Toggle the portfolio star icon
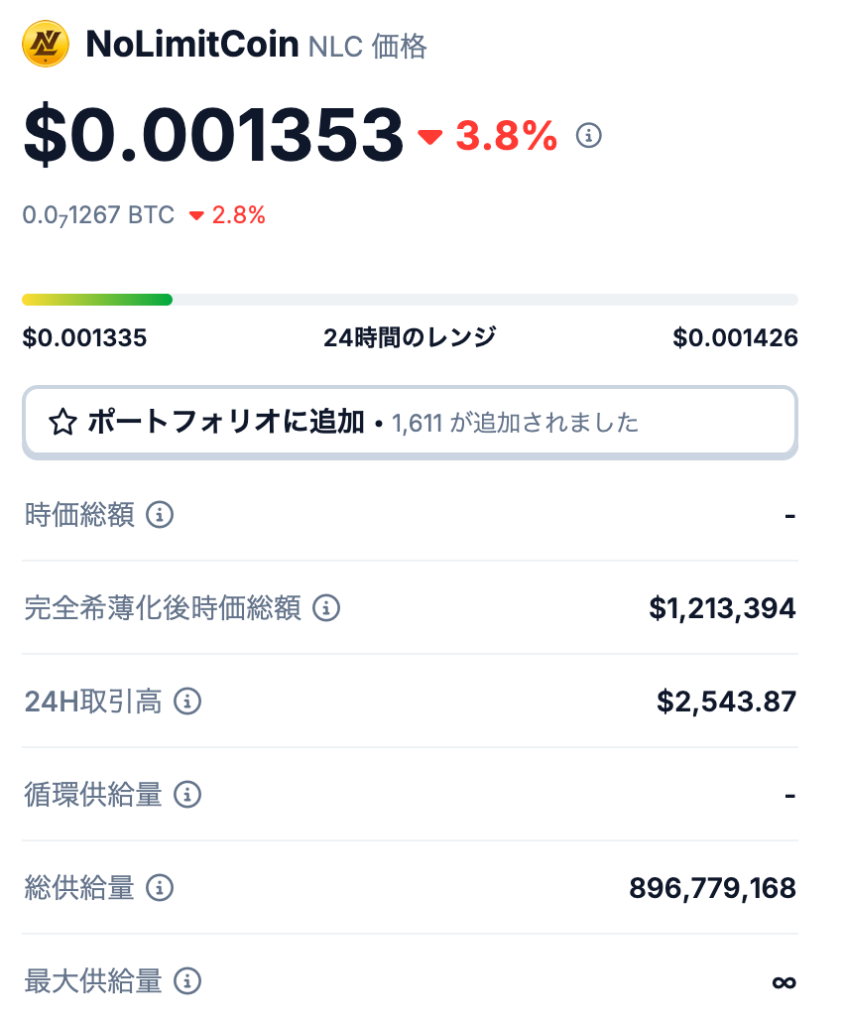This screenshot has height=1024, width=845. pos(63,422)
